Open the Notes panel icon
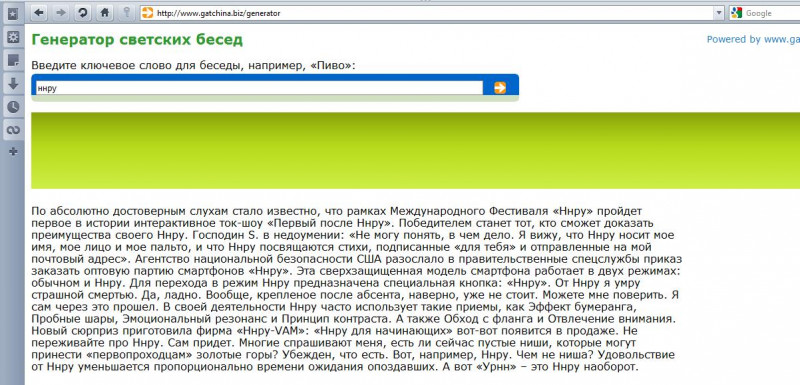Viewport: 800px width, 385px height. click(13, 61)
